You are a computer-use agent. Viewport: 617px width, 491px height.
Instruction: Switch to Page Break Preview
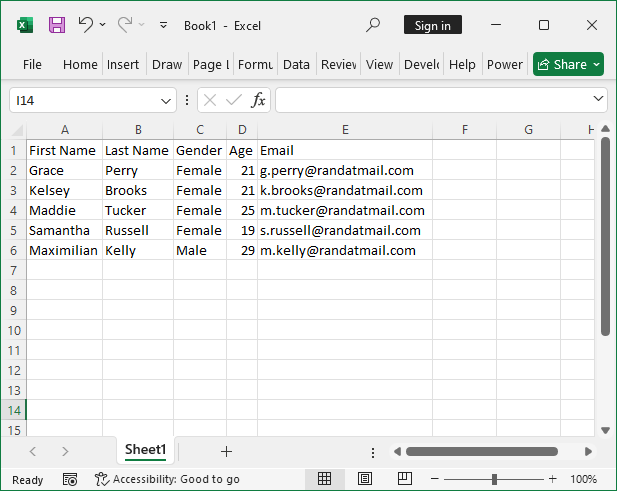coord(405,479)
